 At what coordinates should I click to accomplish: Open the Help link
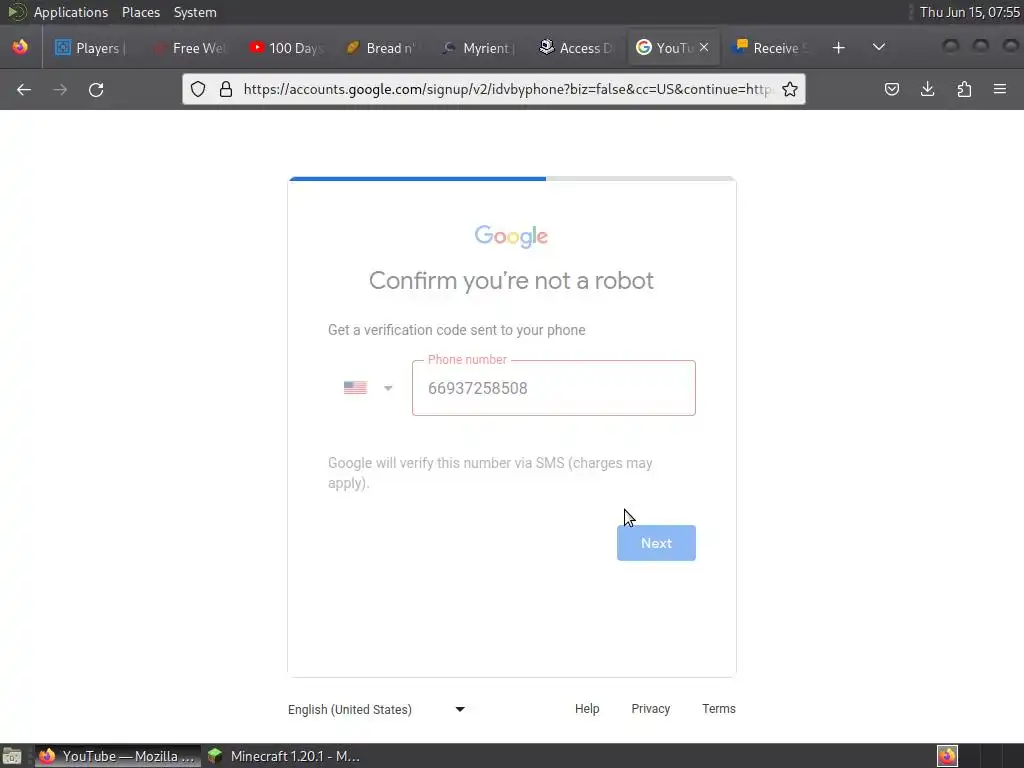click(x=586, y=709)
